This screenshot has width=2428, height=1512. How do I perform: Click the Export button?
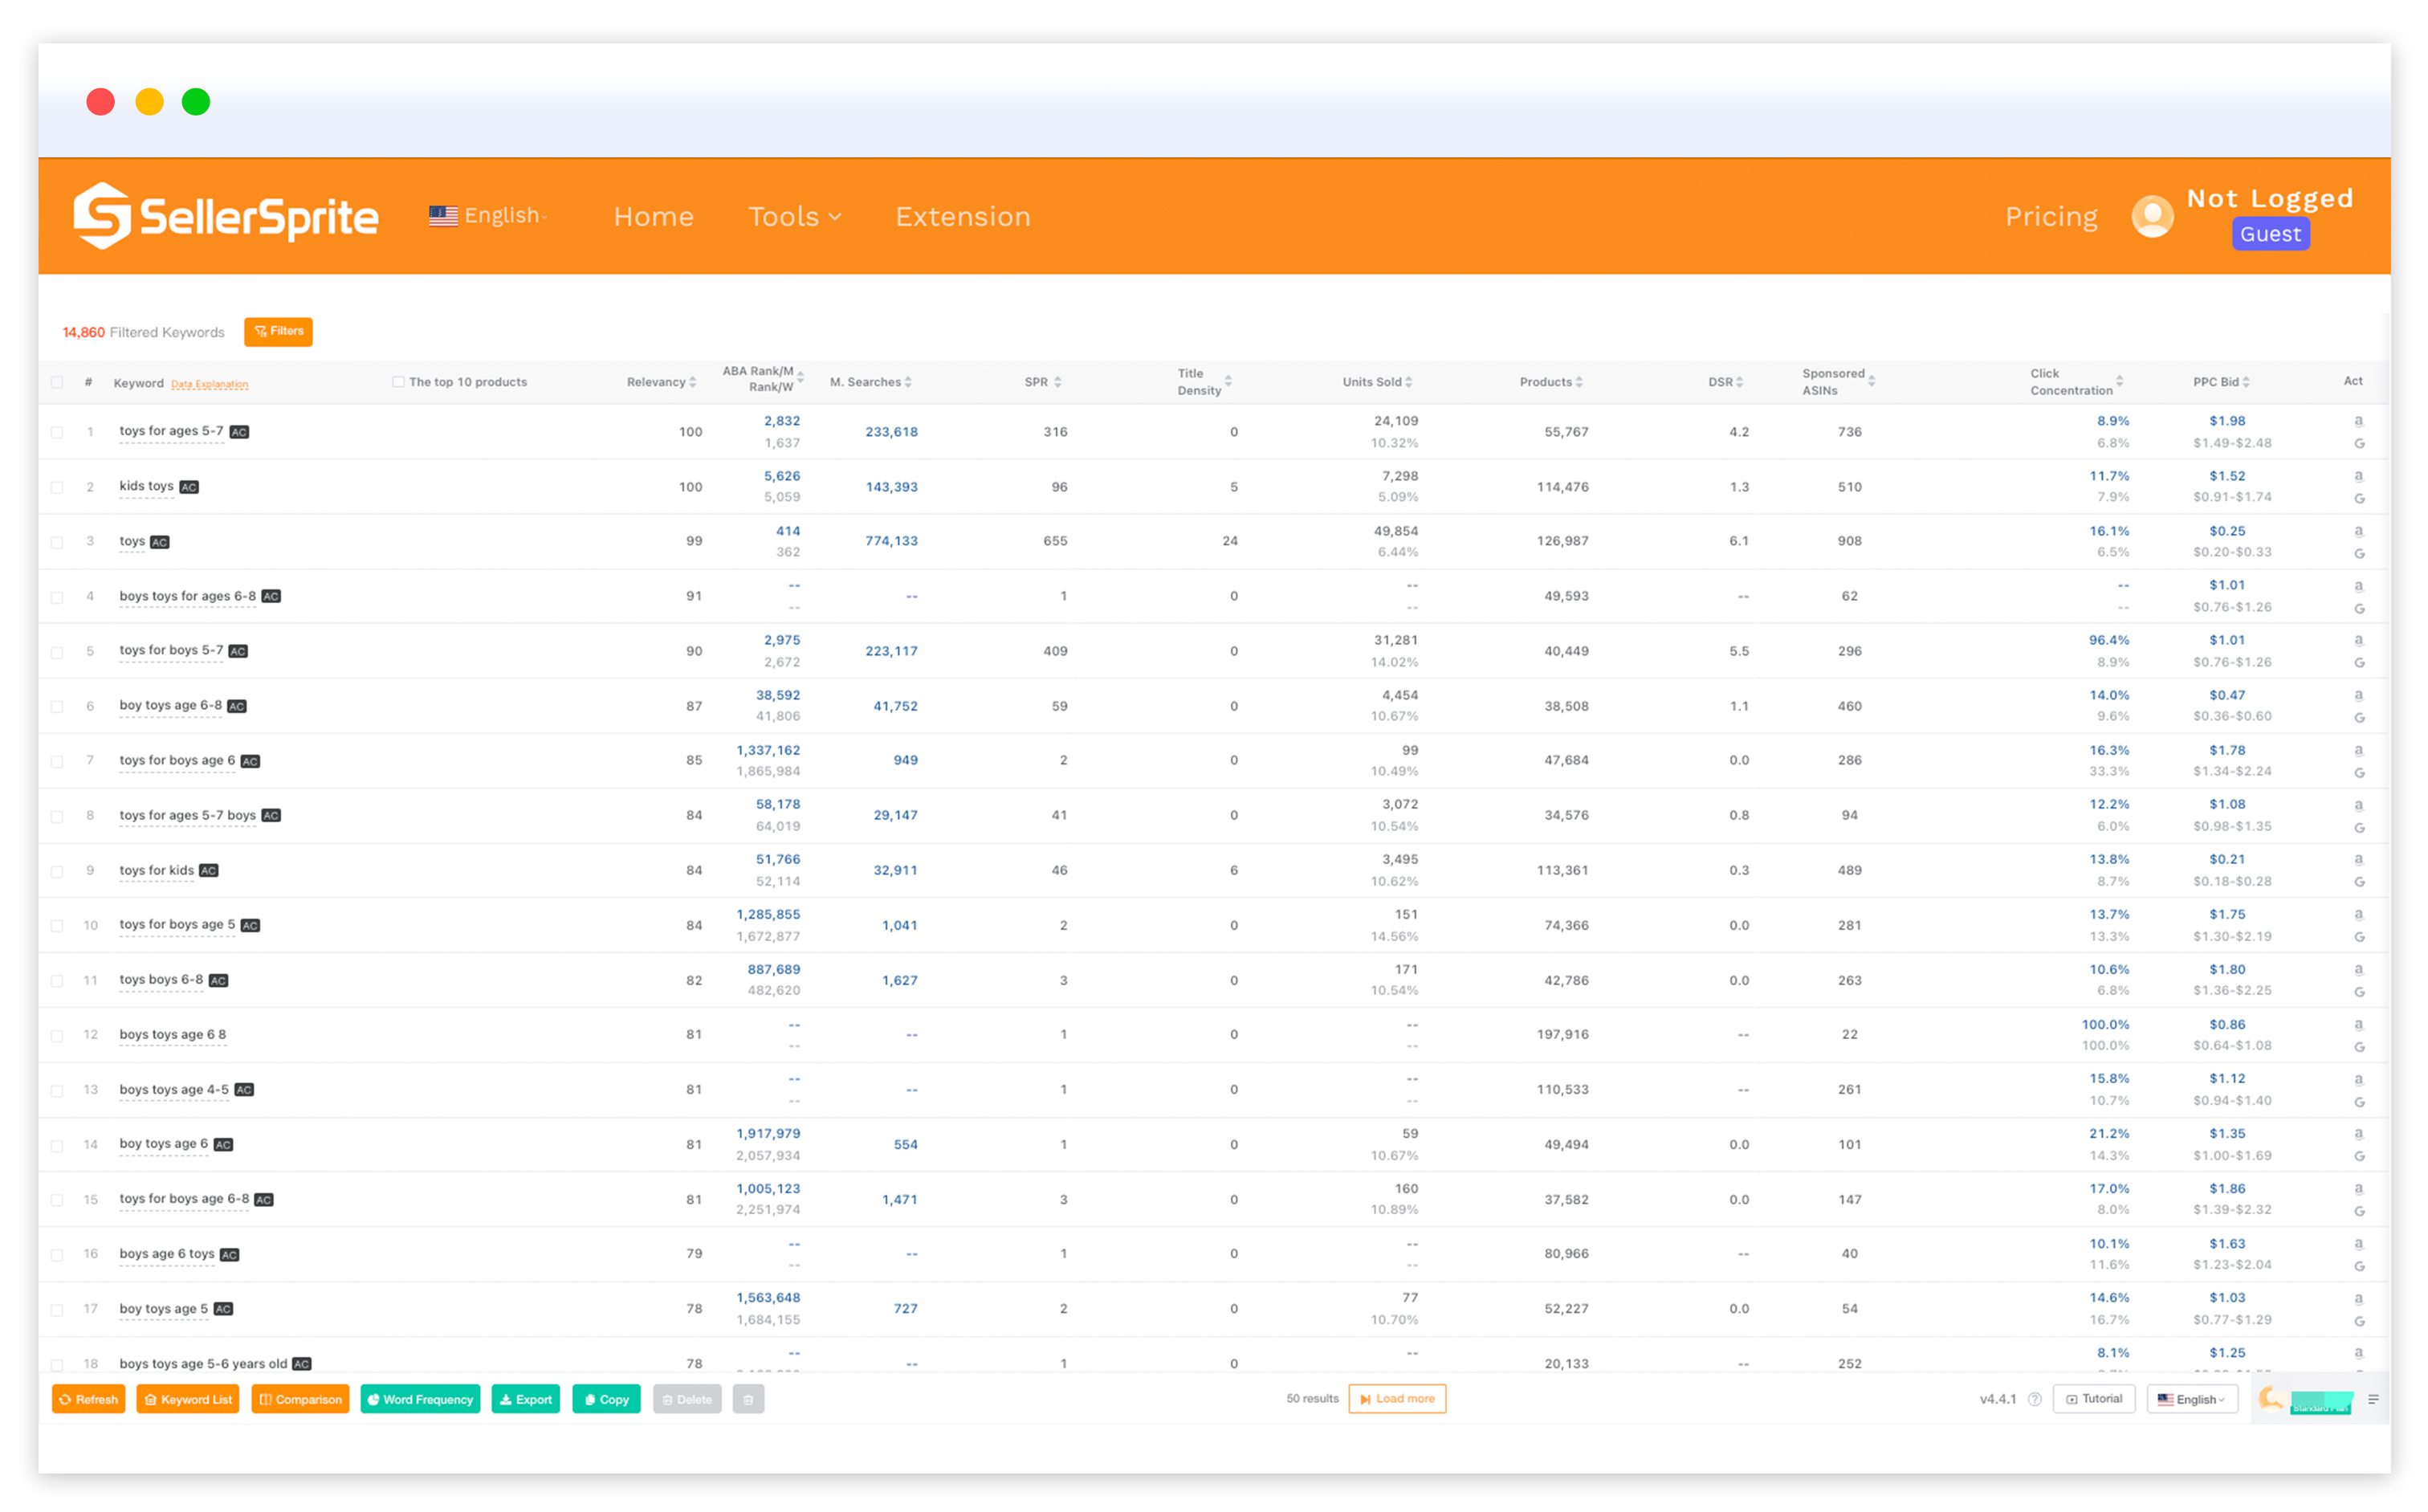click(526, 1399)
